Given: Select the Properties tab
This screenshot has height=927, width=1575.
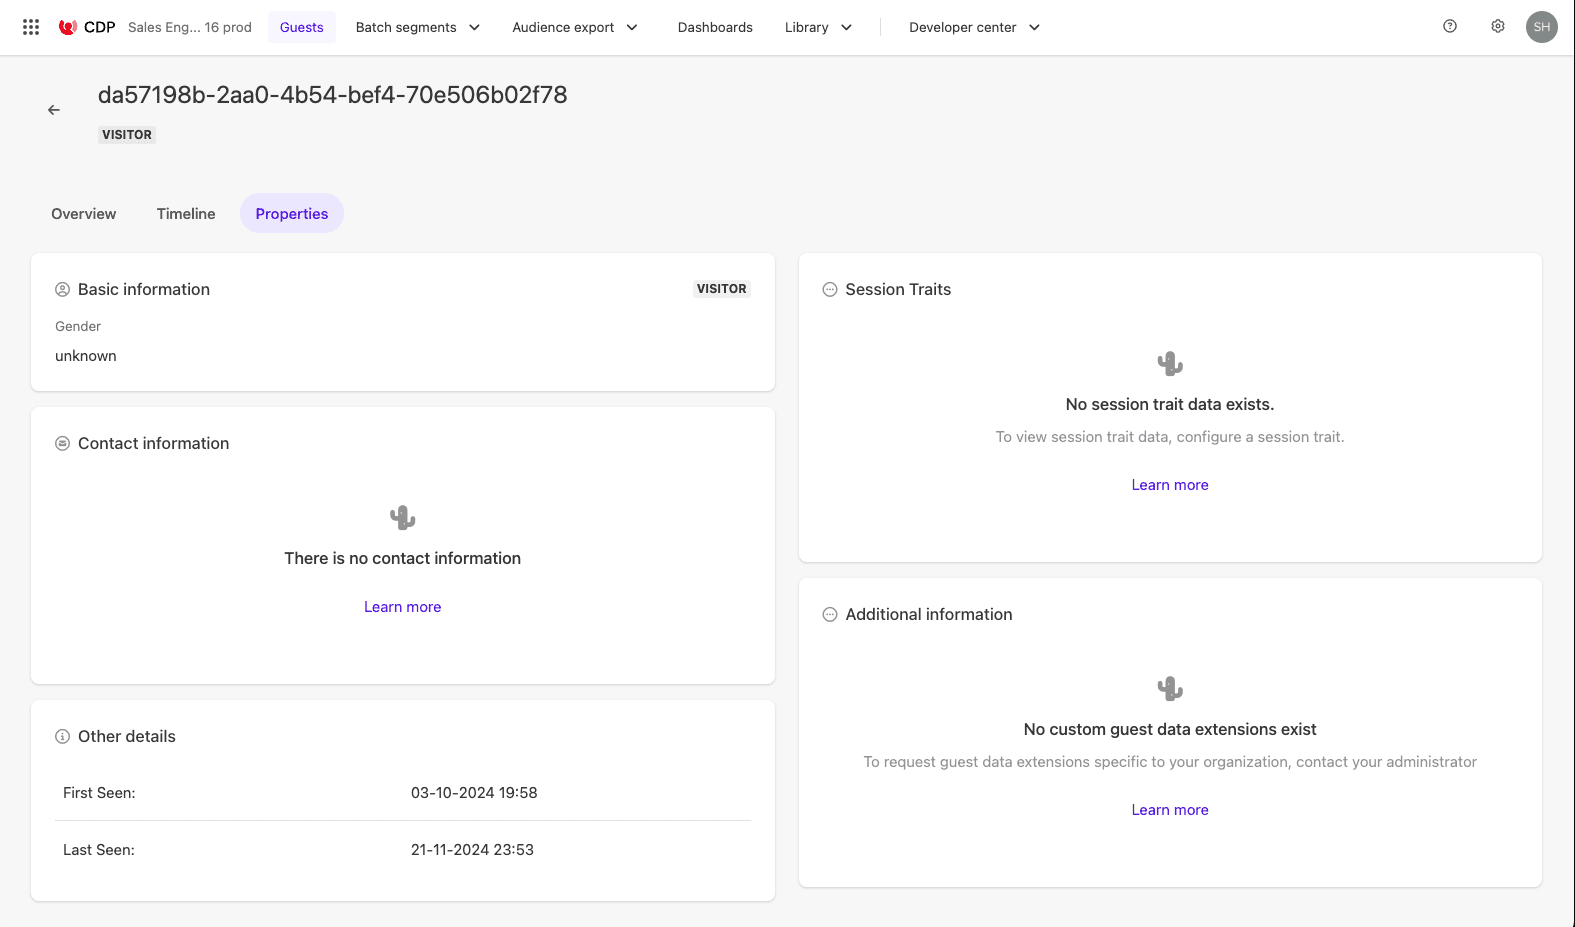Looking at the screenshot, I should (x=292, y=214).
